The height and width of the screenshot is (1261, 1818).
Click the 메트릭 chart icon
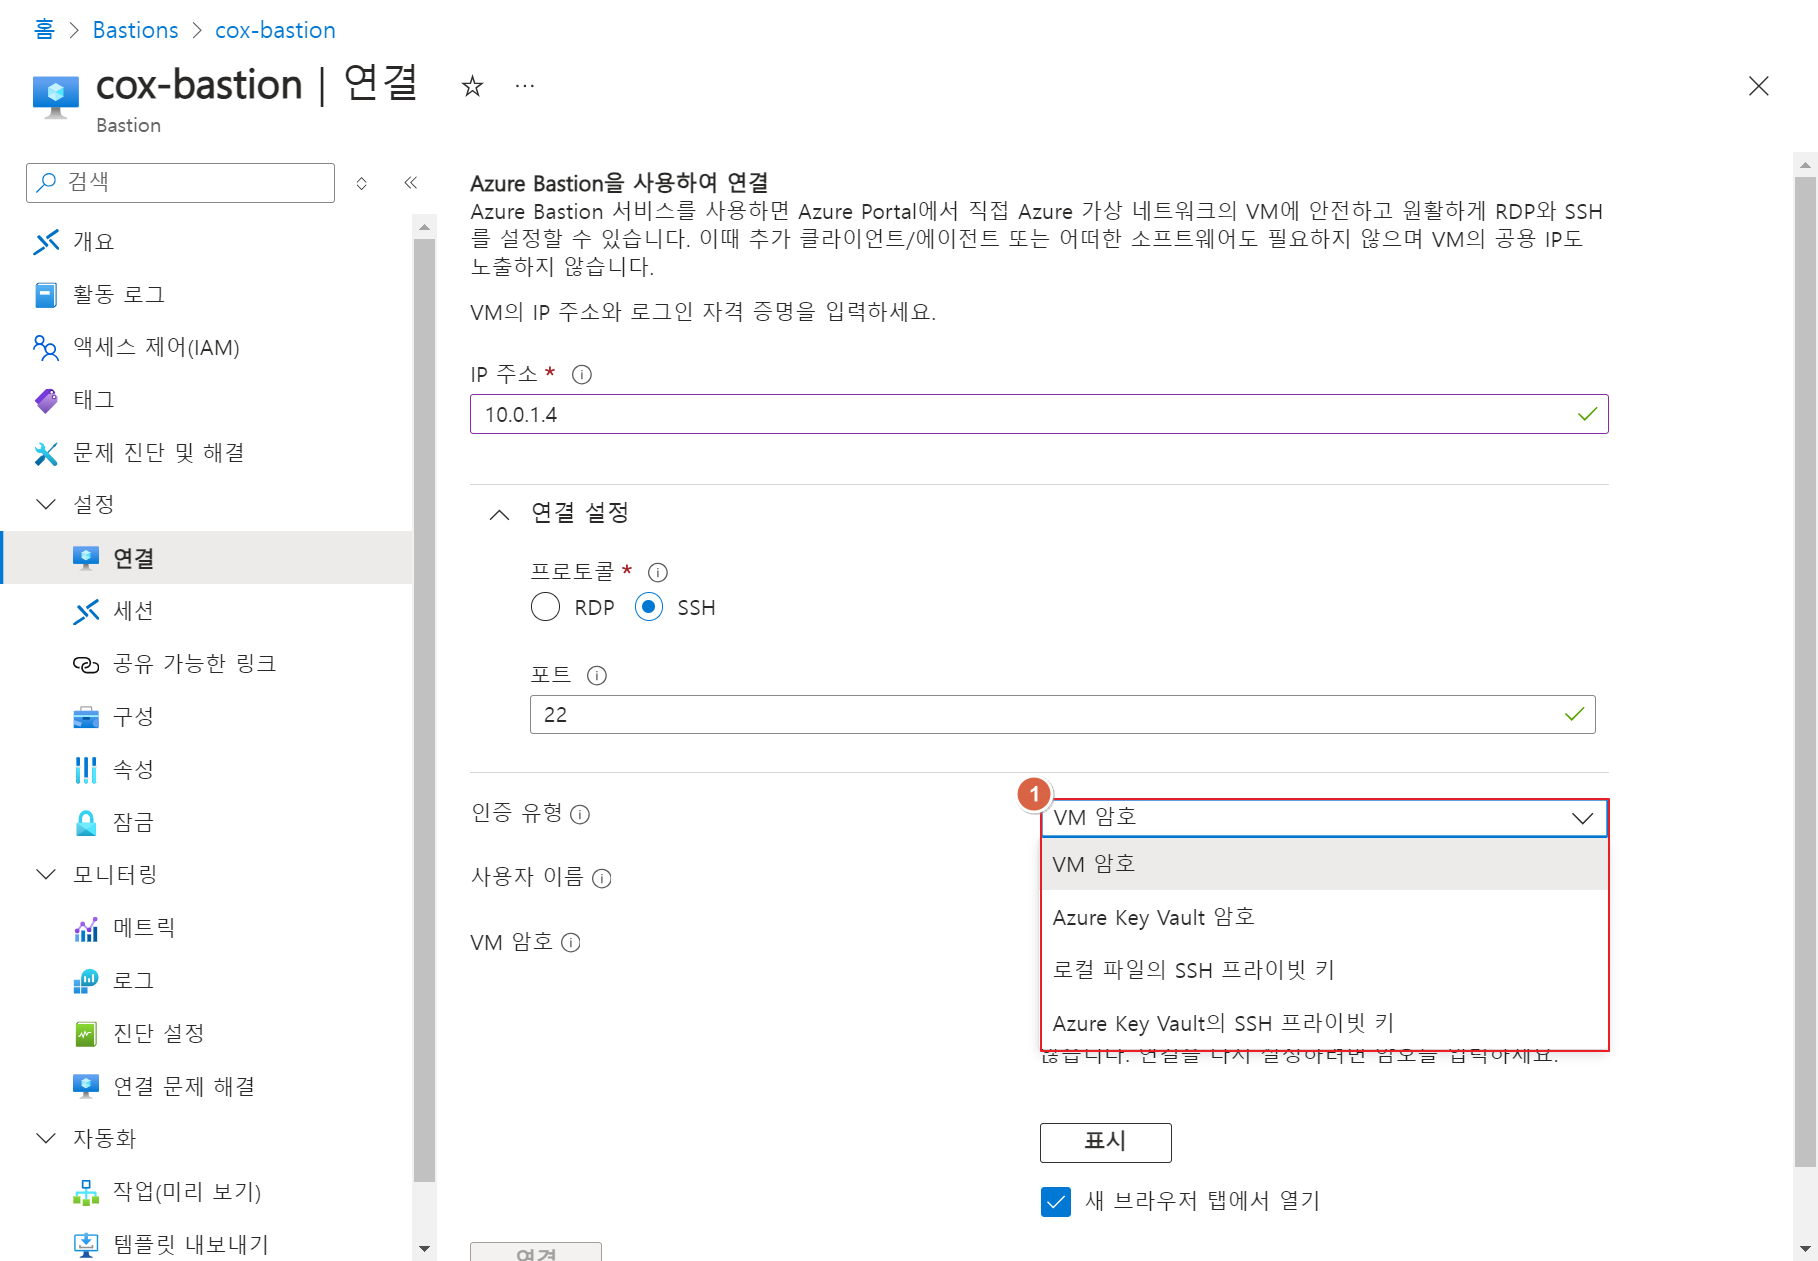86,929
